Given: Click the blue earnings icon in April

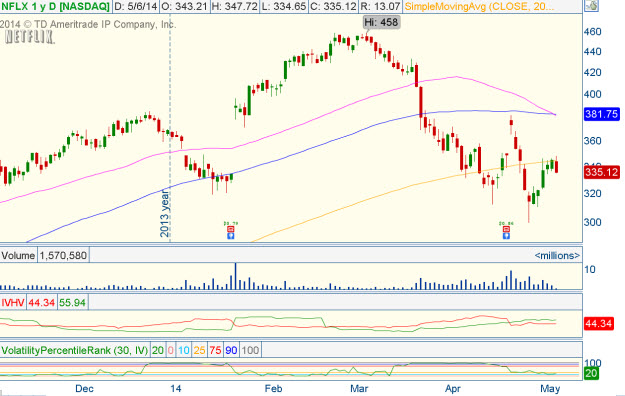Looking at the screenshot, I should 506,236.
